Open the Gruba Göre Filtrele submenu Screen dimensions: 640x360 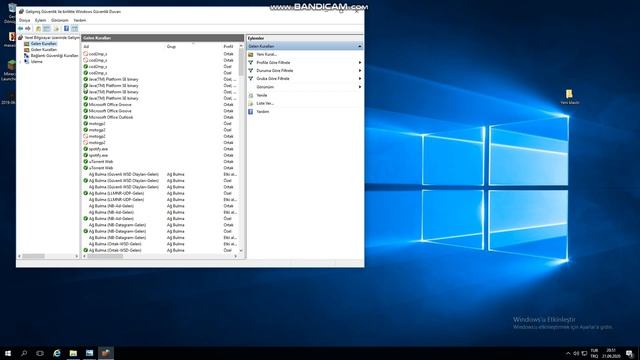[x=304, y=78]
